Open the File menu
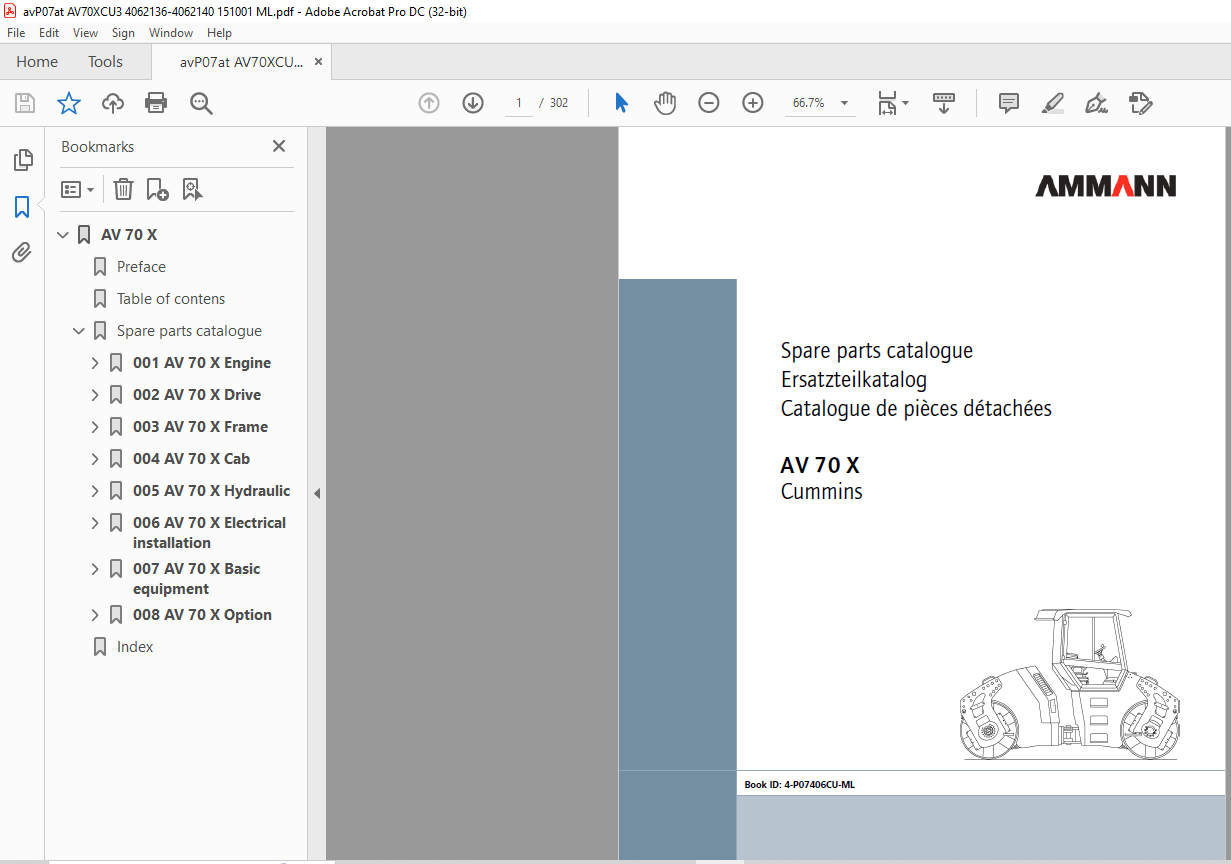Image resolution: width=1231 pixels, height=864 pixels. 16,33
